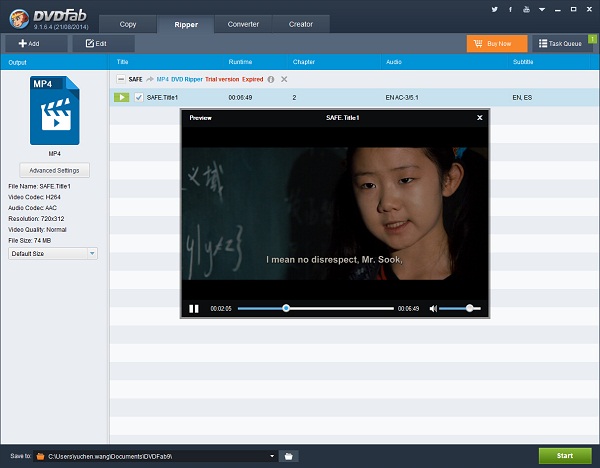Click the Runtime column header
This screenshot has width=600, height=468.
click(x=240, y=62)
